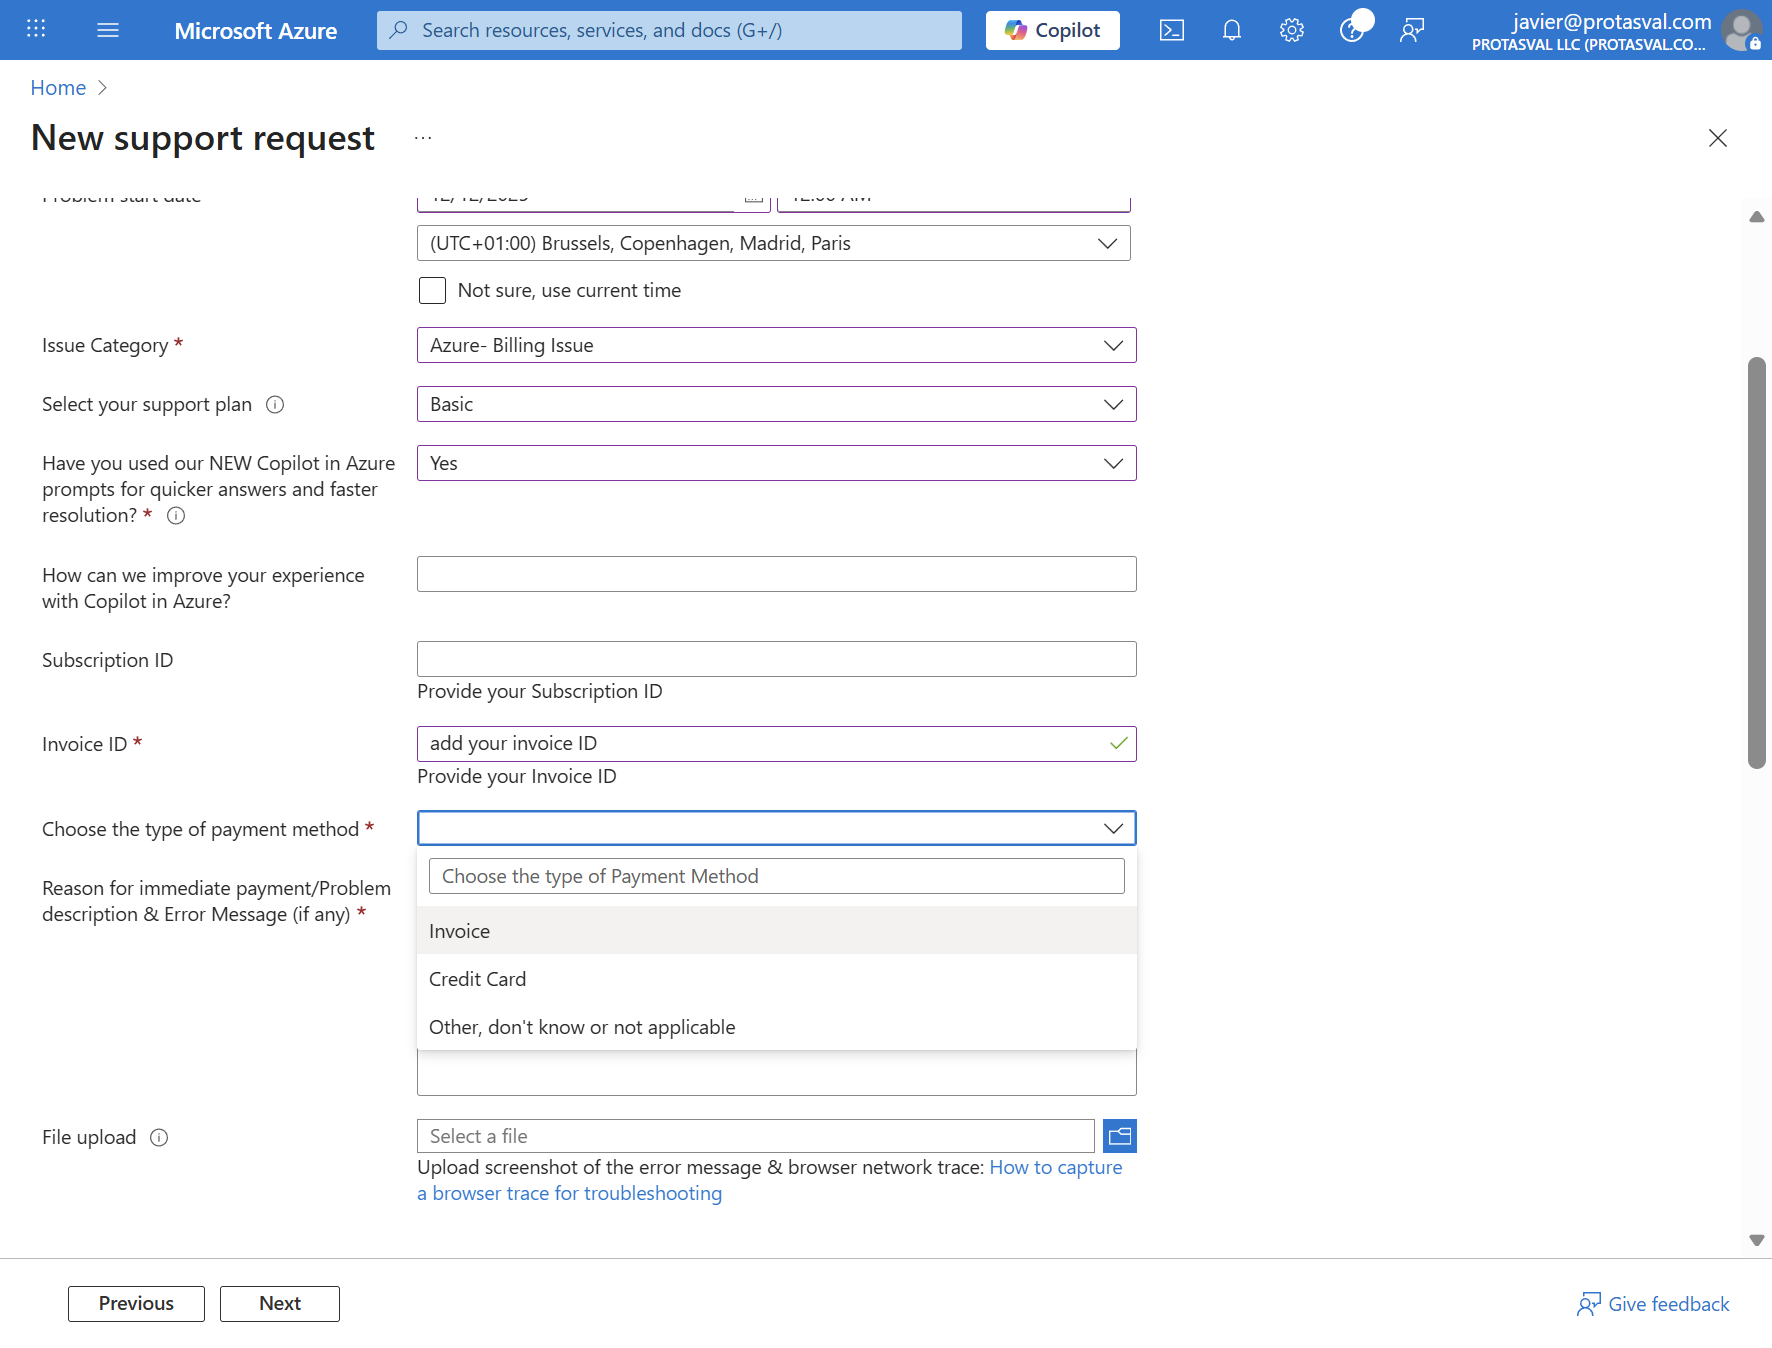
Task: Check 'Not sure, use current time' checkbox
Action: tap(432, 290)
